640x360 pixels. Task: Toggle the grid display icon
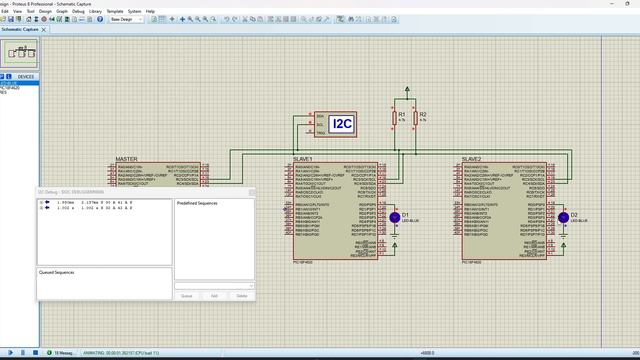coord(162,19)
